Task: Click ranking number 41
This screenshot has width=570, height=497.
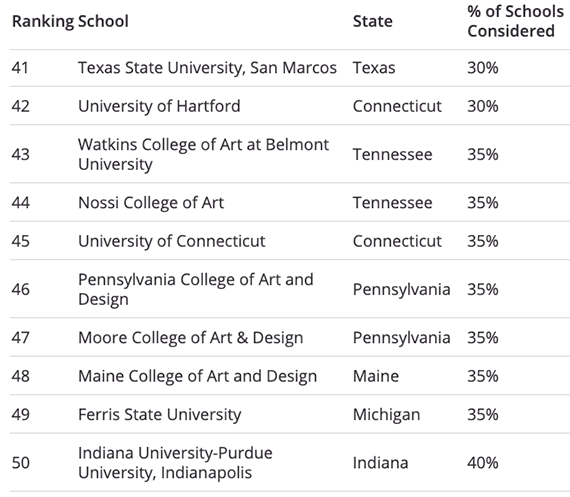Action: (20, 68)
